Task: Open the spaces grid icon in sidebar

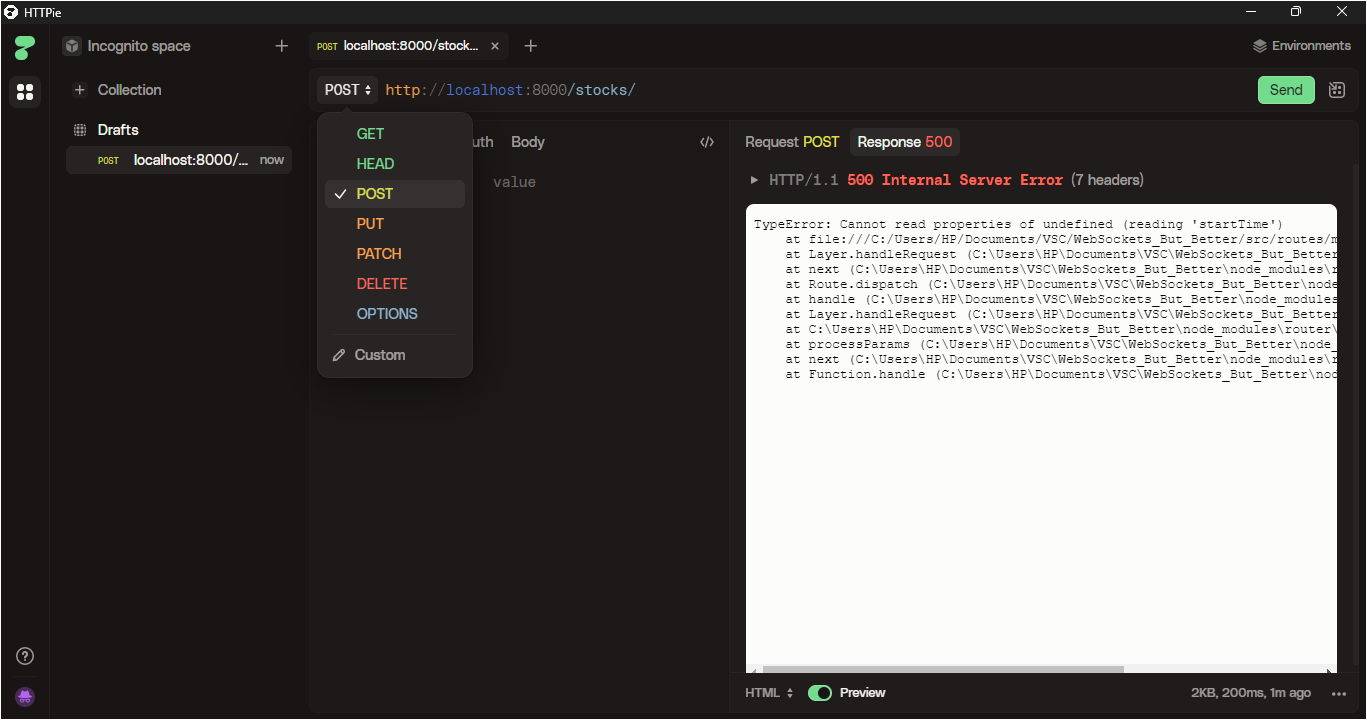Action: [25, 92]
